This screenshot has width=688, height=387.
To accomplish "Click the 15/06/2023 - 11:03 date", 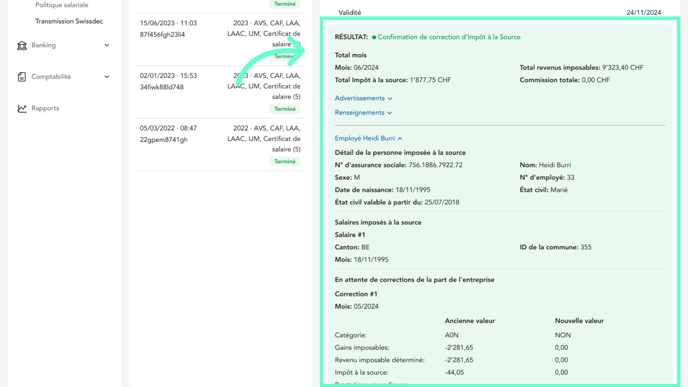I will [168, 23].
